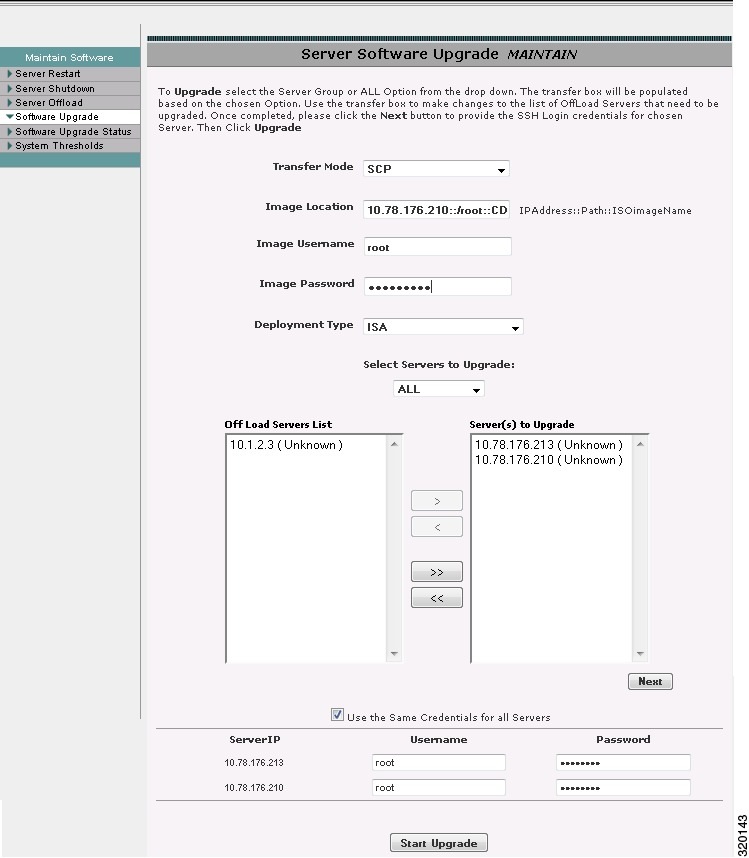This screenshot has width=749, height=858.
Task: Collapse the Software Upgrade arrow icon
Action: pyautogui.click(x=9, y=117)
